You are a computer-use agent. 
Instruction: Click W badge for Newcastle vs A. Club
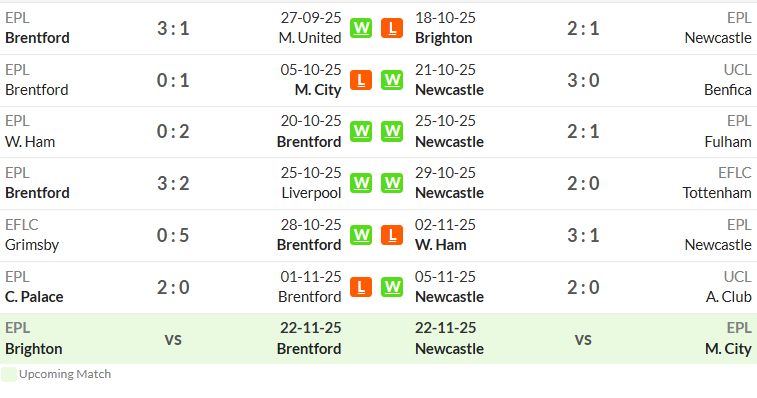click(x=392, y=287)
